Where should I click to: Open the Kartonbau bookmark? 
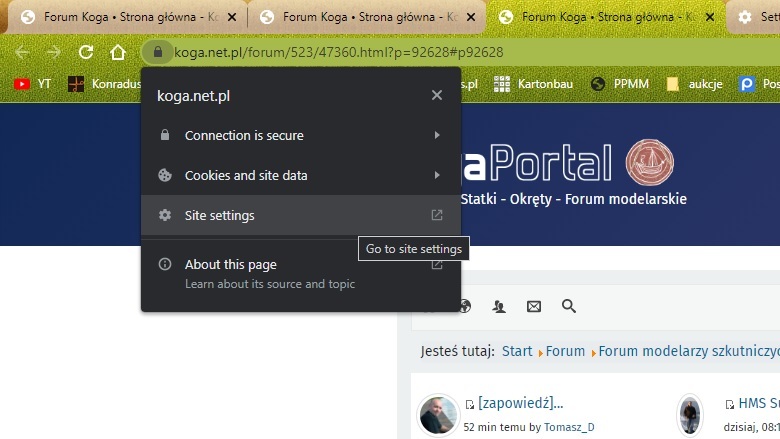click(x=535, y=84)
